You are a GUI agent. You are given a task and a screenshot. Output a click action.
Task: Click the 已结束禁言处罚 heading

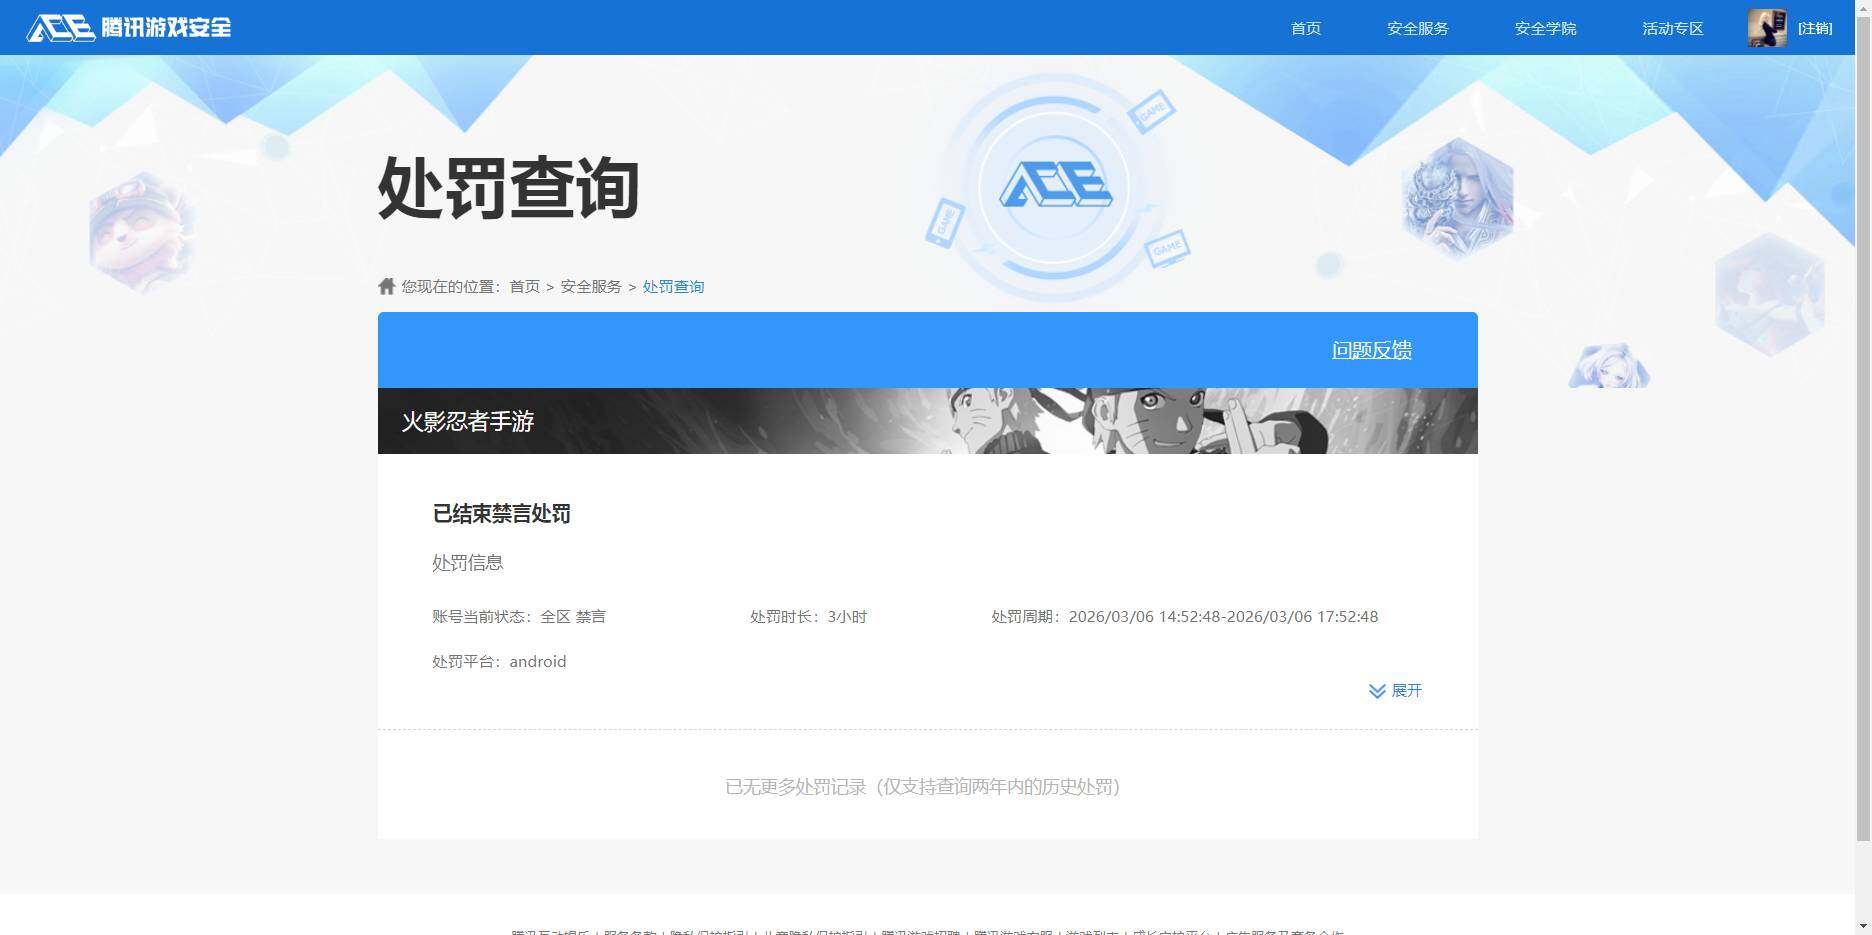pyautogui.click(x=501, y=514)
